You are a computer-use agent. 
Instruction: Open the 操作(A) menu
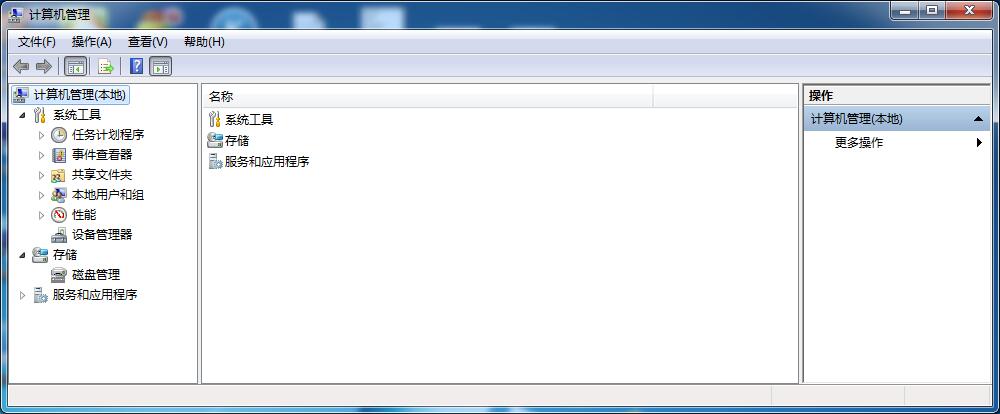[x=92, y=42]
